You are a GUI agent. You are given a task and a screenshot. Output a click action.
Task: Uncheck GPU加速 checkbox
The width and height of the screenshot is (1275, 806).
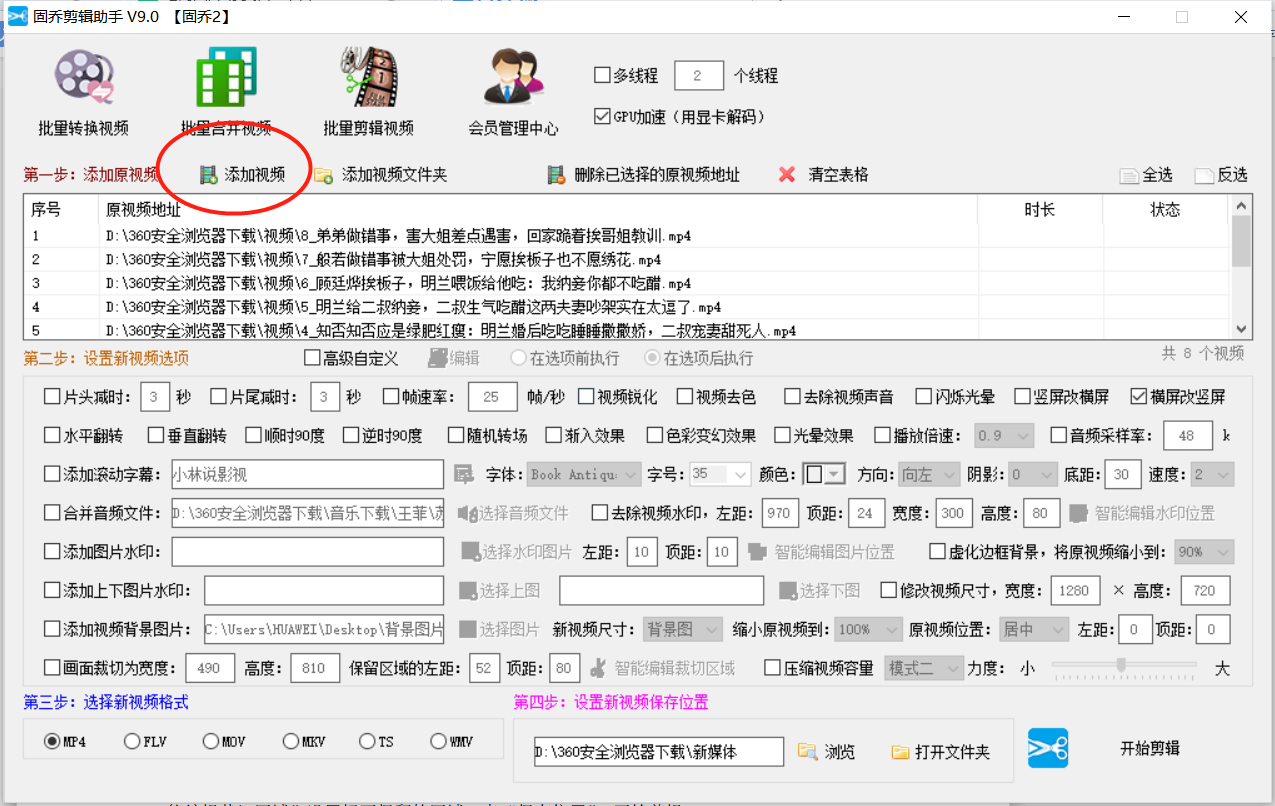[602, 117]
